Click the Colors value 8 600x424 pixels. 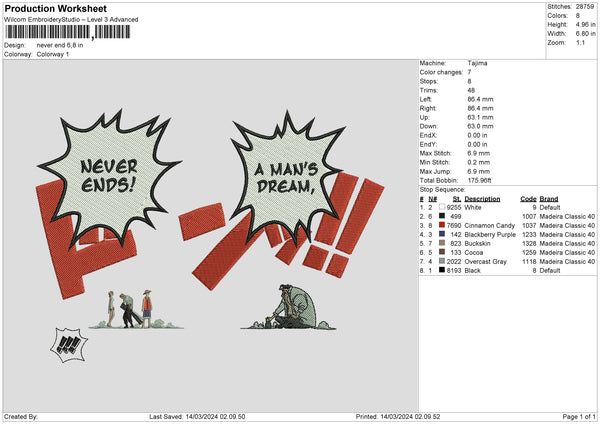[578, 16]
